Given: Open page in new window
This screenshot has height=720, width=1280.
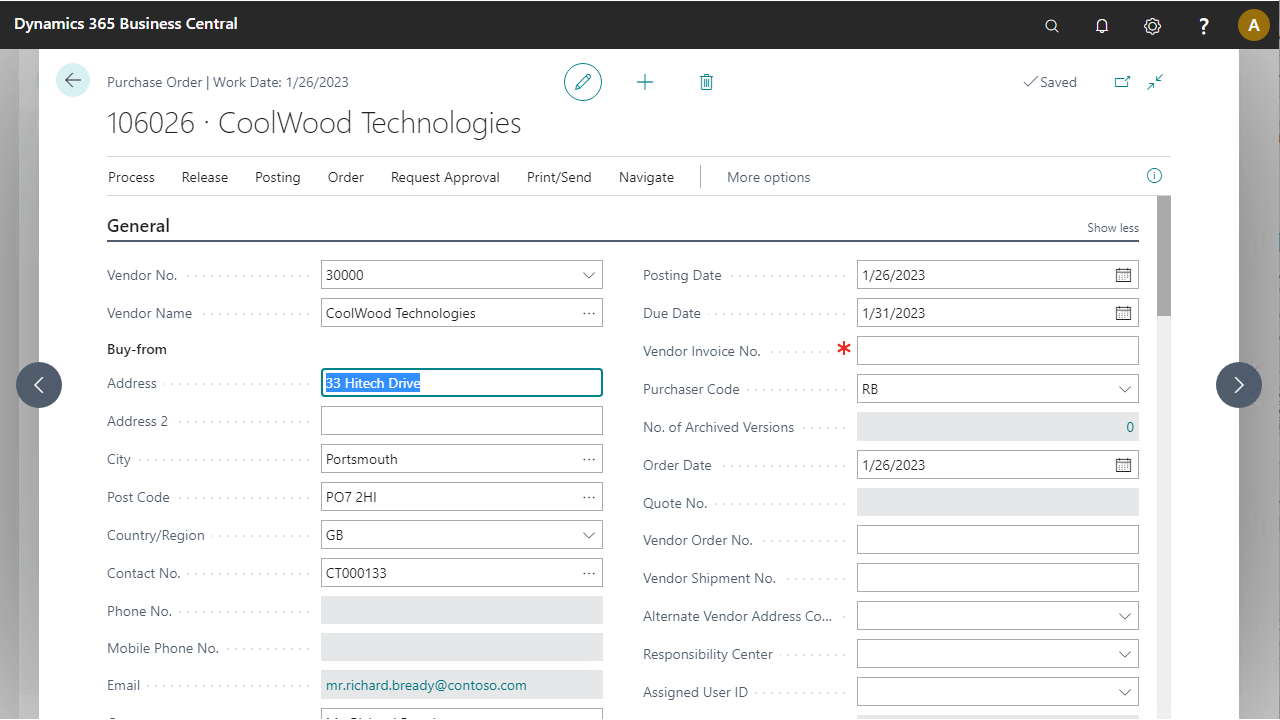Looking at the screenshot, I should (1122, 82).
